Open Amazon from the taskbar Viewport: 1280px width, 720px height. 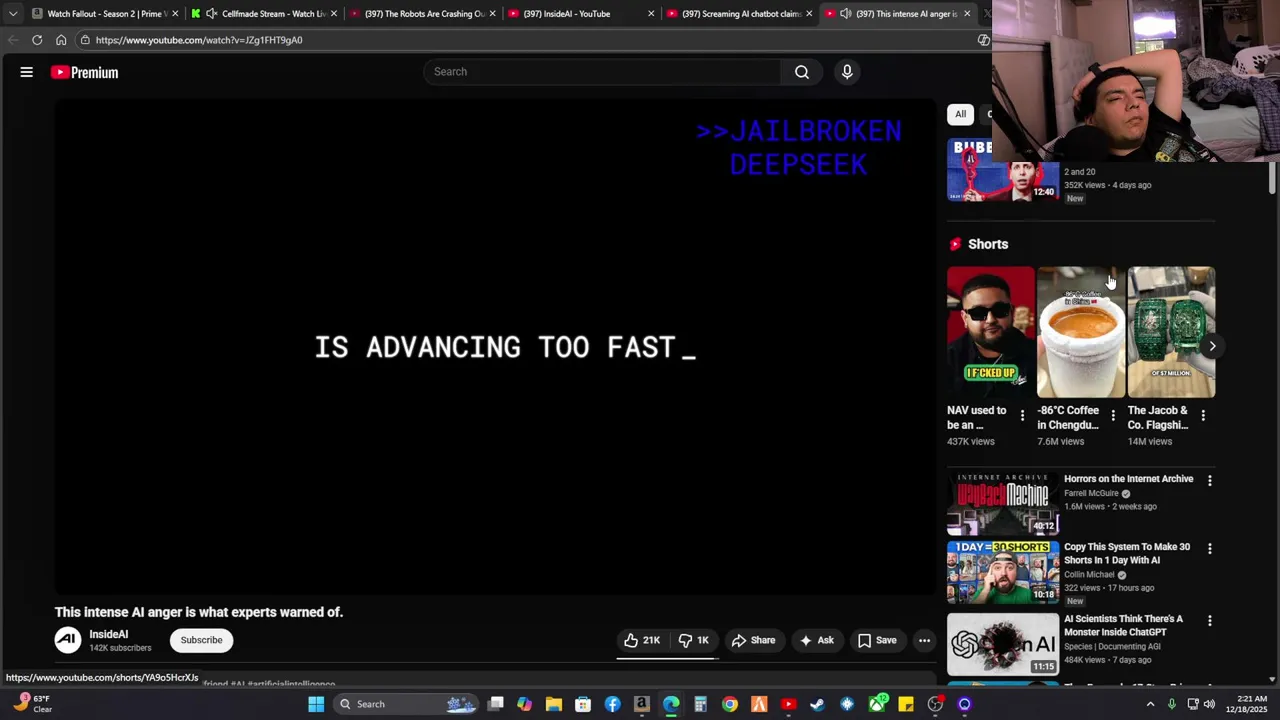tap(642, 704)
